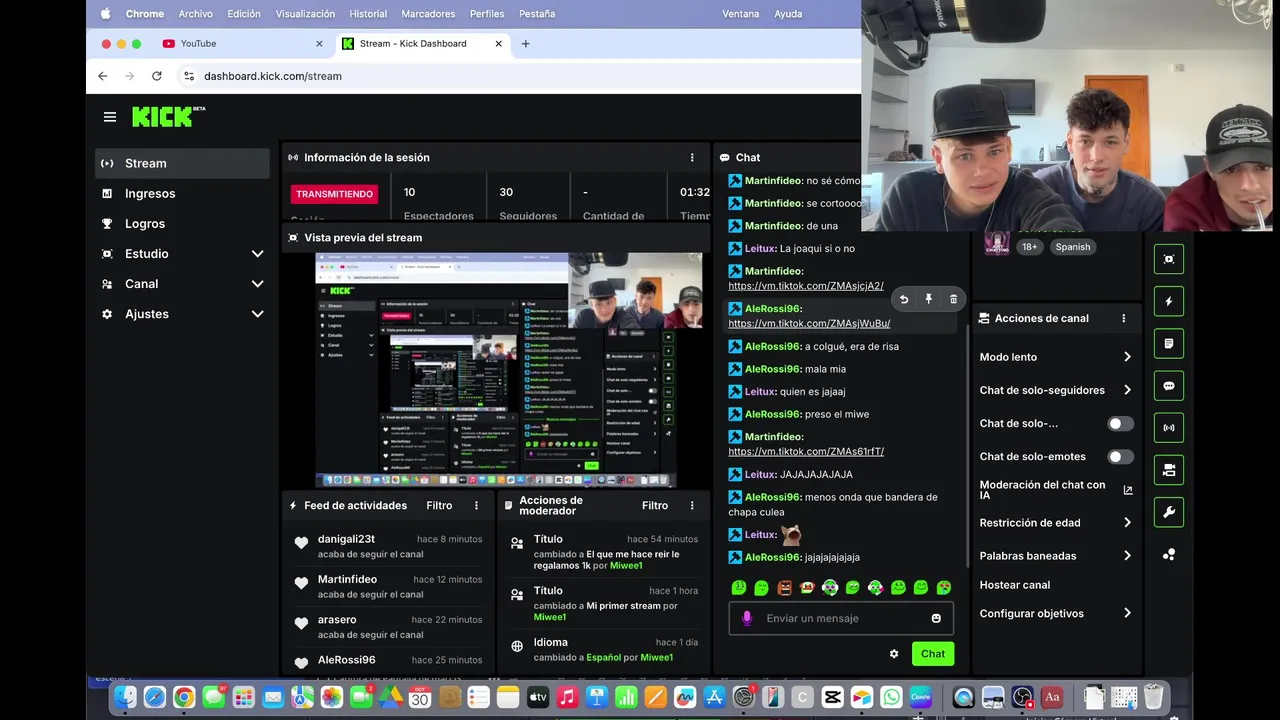Open chat settings gear beside Chat button

(x=894, y=654)
